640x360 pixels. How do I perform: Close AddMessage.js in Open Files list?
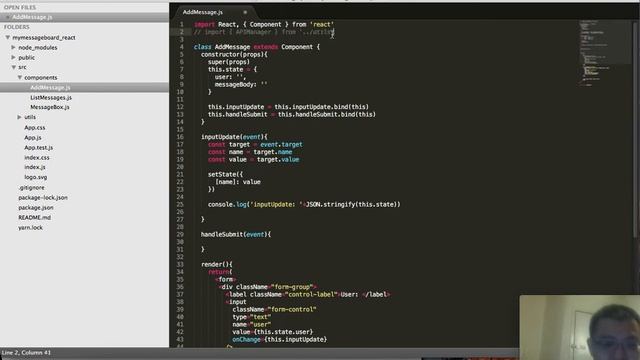click(x=7, y=17)
